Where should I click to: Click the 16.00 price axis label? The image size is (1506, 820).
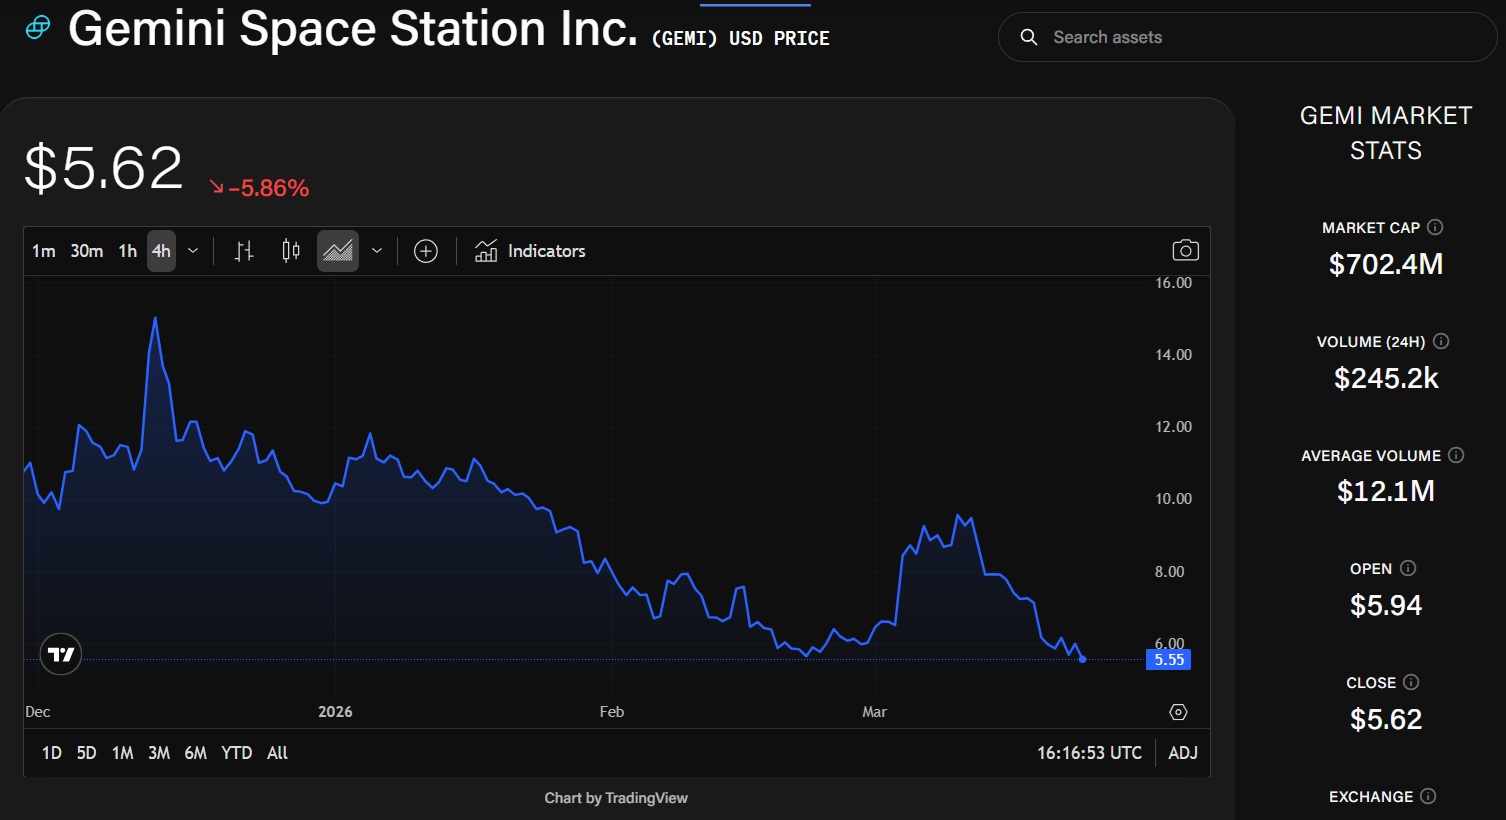coord(1174,283)
